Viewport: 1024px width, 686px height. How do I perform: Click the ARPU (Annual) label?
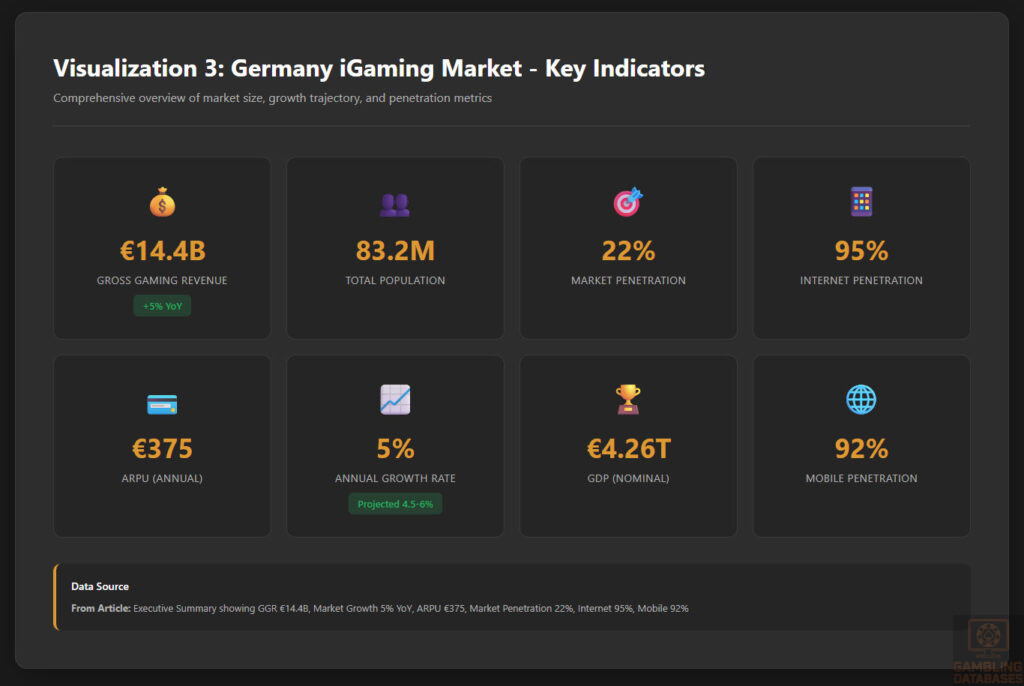tap(161, 478)
